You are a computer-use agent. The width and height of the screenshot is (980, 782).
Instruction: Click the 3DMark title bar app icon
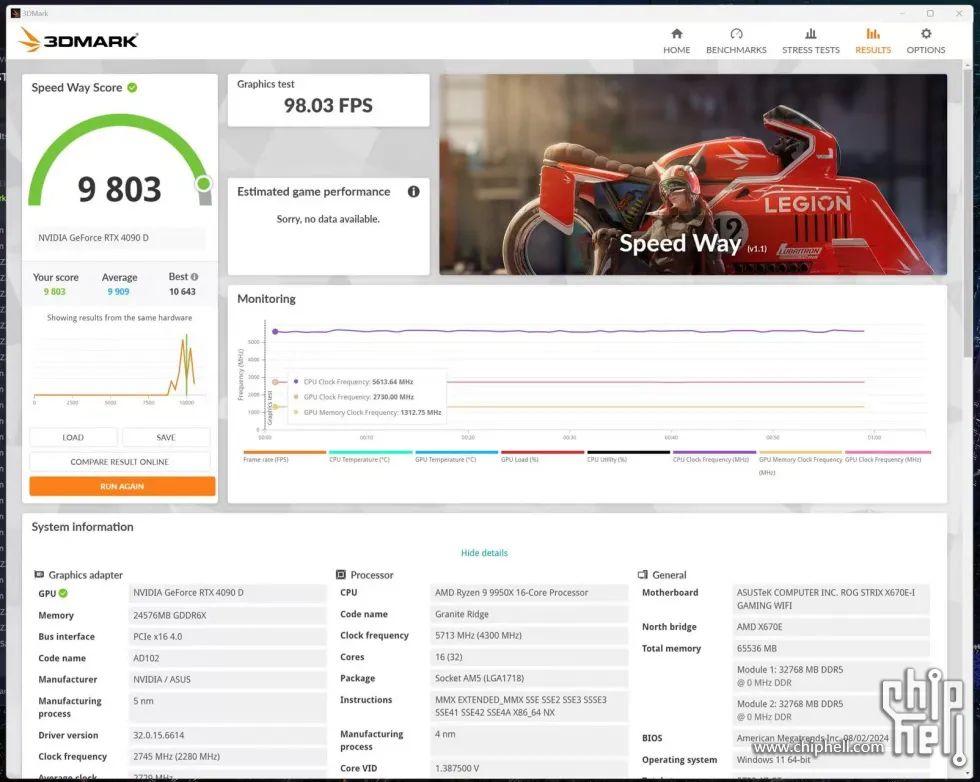click(16, 13)
